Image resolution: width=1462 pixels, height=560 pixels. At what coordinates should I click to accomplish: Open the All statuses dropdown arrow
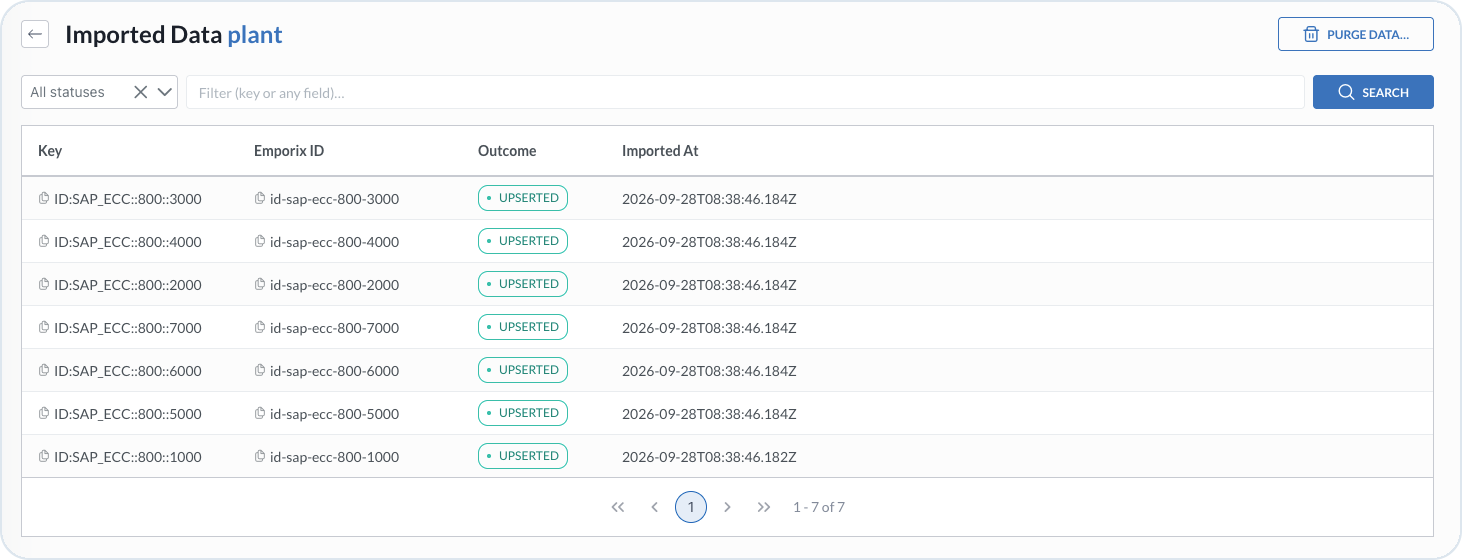point(165,92)
